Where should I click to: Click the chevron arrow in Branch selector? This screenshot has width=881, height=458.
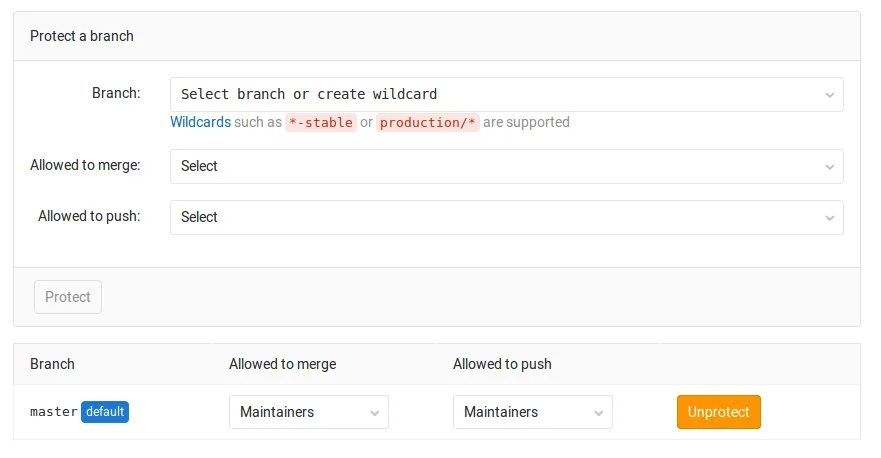[829, 95]
